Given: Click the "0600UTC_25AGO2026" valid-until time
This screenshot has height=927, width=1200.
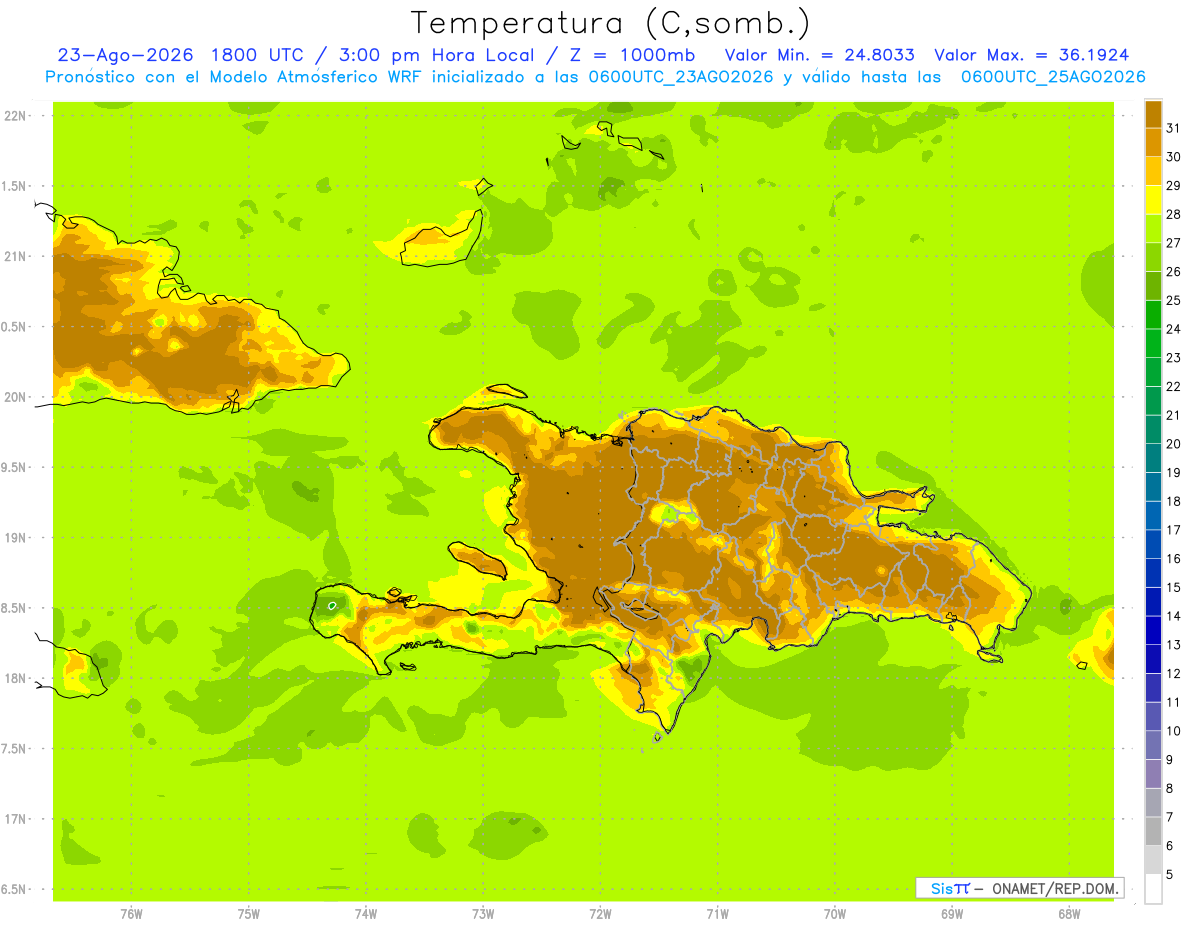Looking at the screenshot, I should (x=1053, y=77).
